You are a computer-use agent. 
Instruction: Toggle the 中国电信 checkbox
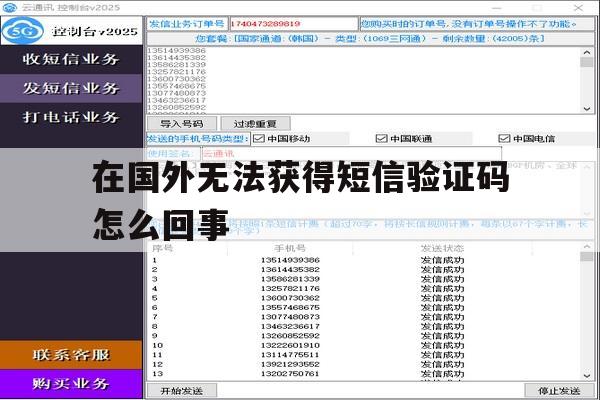(504, 139)
